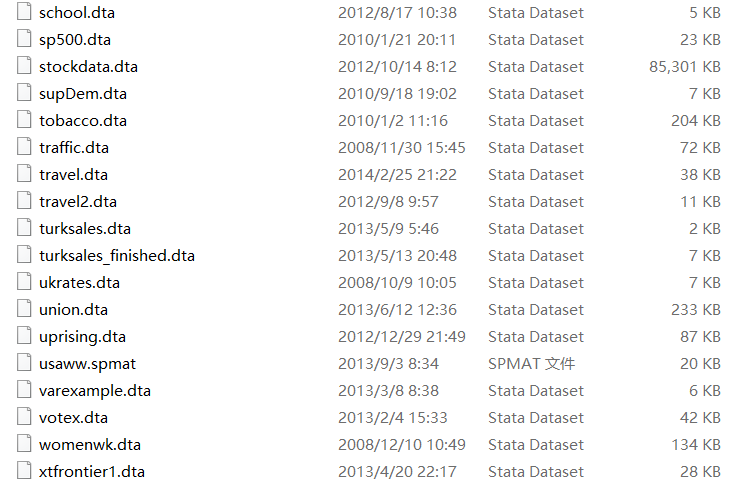Click the school.dta file icon
Image resolution: width=734 pixels, height=485 pixels.
pos(25,13)
